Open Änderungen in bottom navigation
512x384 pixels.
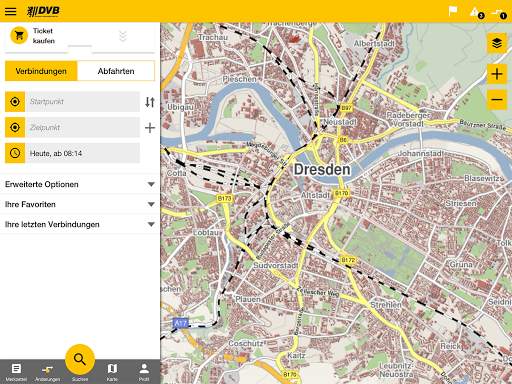coord(47,372)
